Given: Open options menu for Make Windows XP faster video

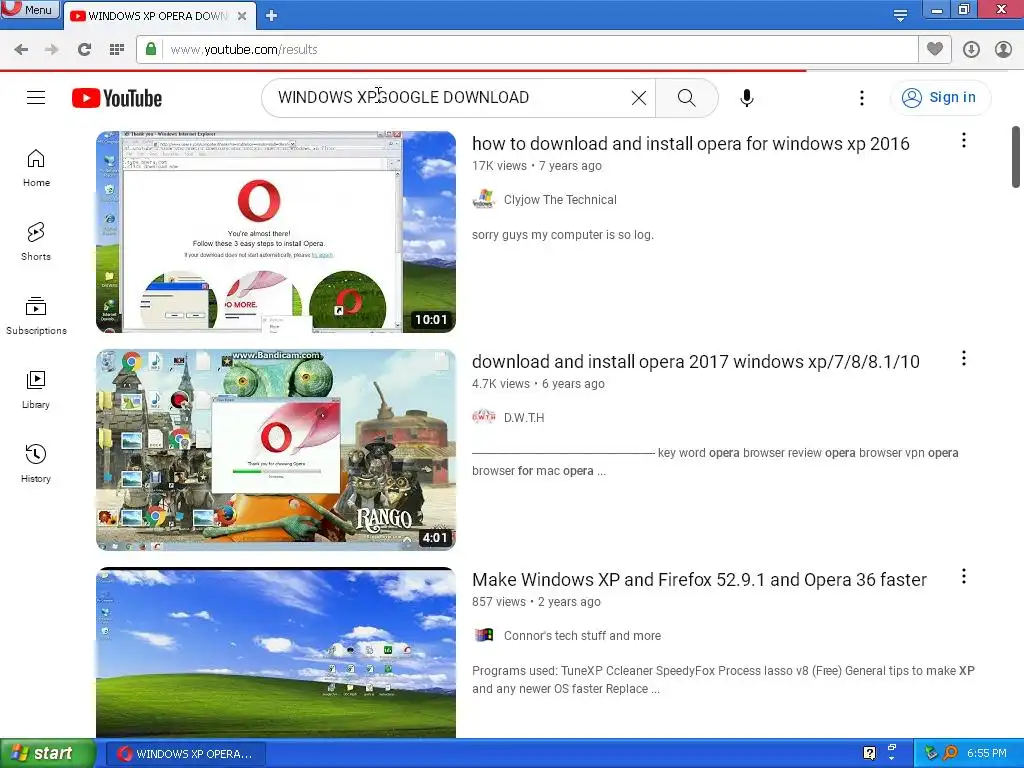Looking at the screenshot, I should pyautogui.click(x=963, y=577).
